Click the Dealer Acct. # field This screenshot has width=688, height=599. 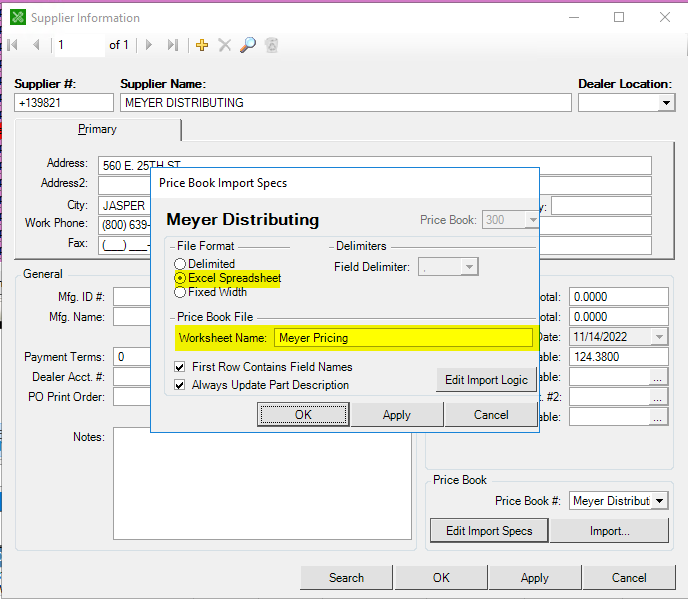132,377
